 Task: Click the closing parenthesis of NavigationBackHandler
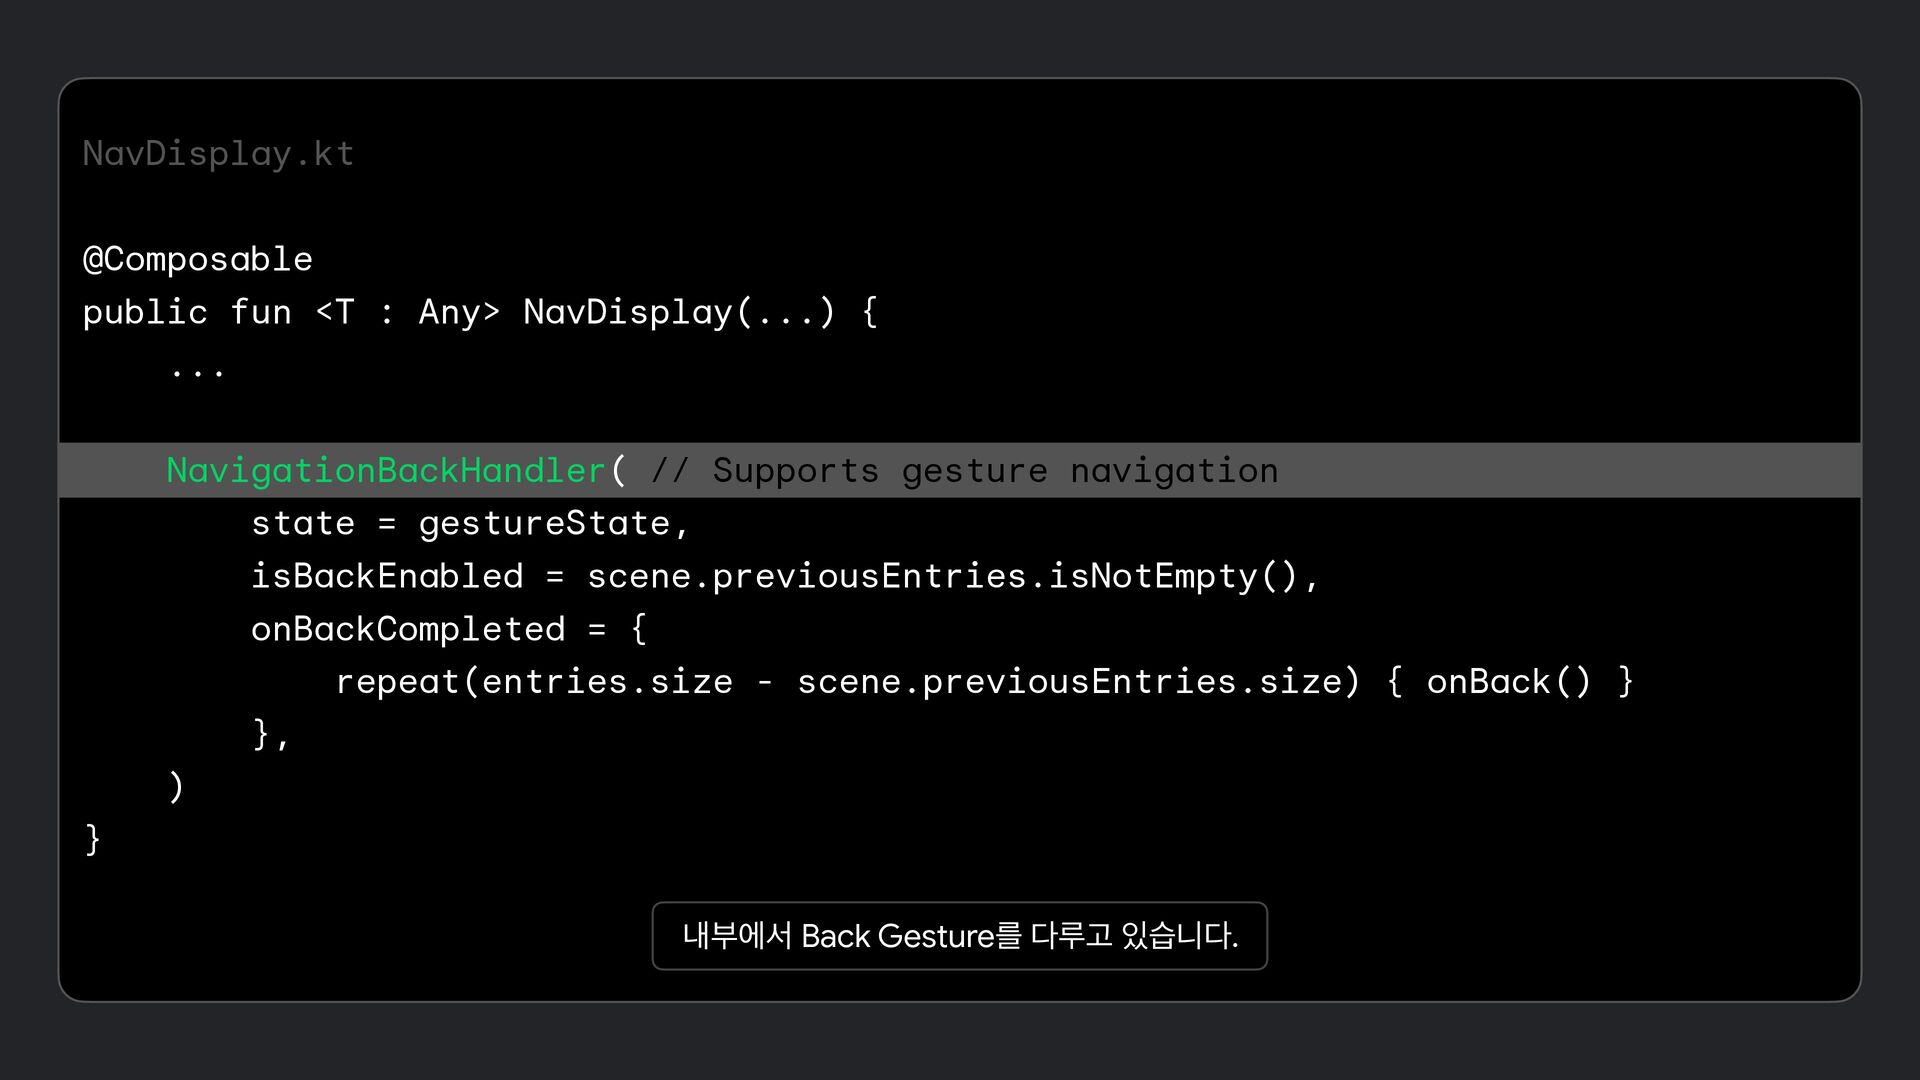click(176, 787)
